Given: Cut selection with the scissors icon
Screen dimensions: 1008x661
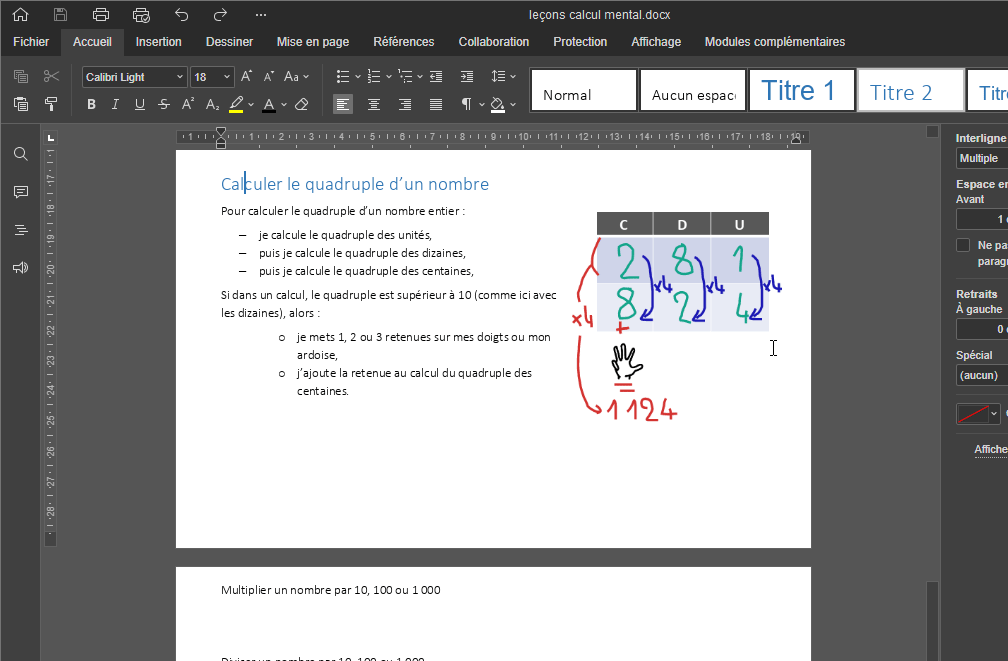Looking at the screenshot, I should pyautogui.click(x=51, y=77).
